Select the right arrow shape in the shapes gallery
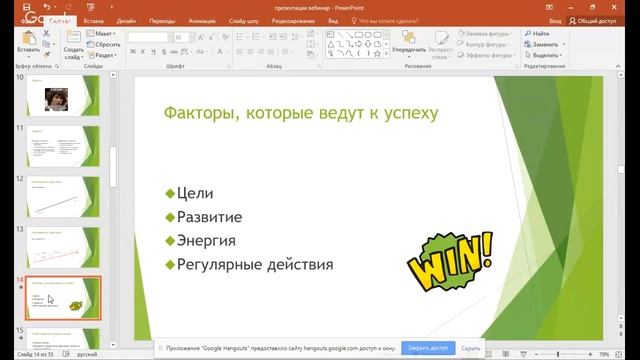 click(359, 44)
